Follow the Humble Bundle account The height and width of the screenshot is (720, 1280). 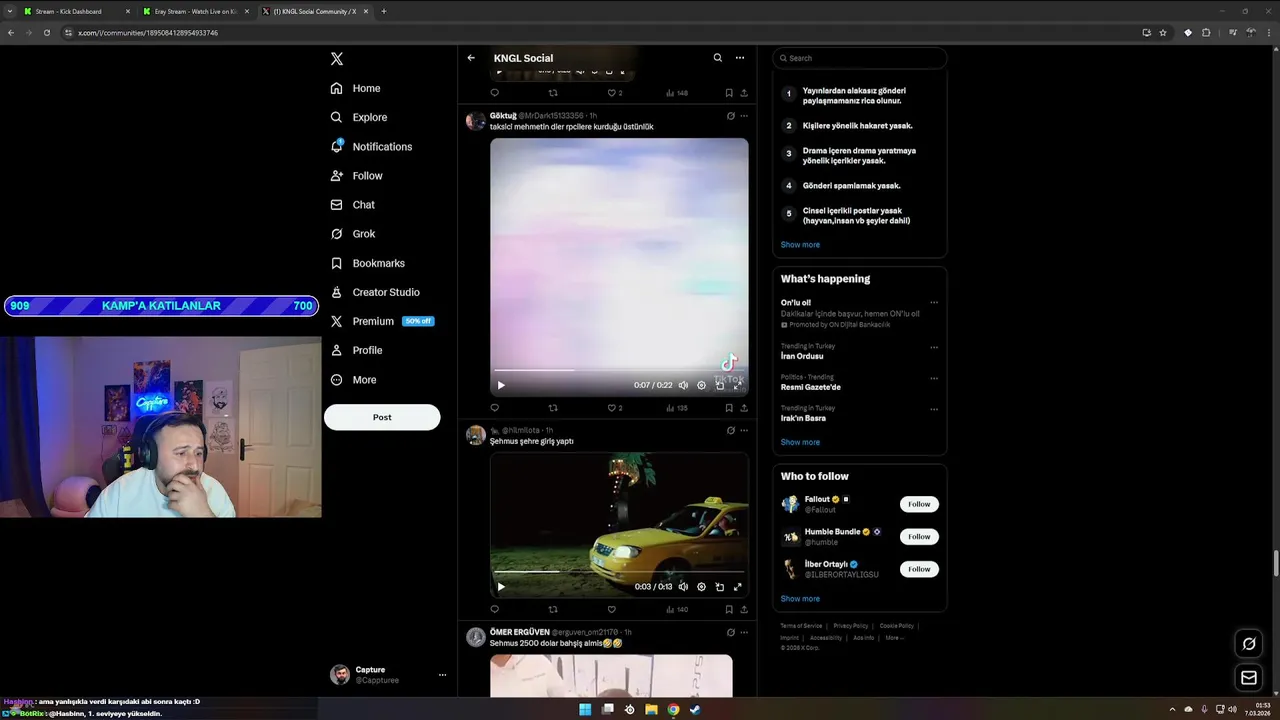(x=919, y=536)
